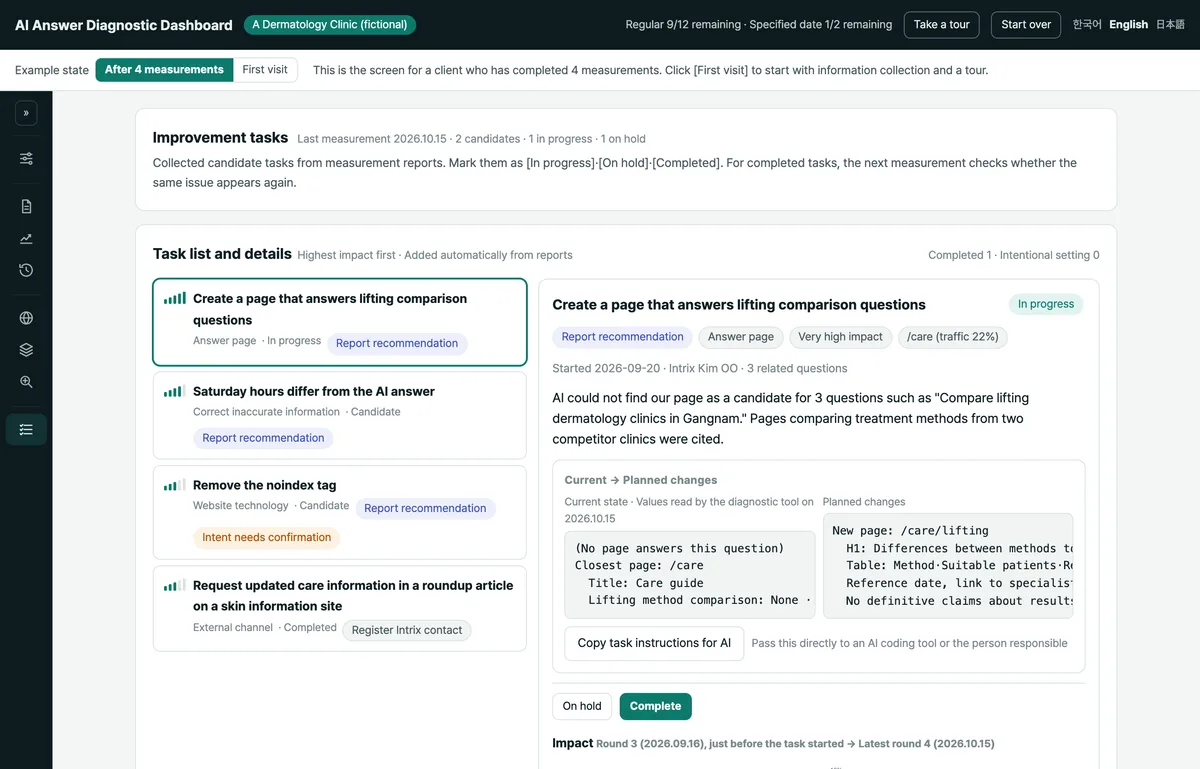Screen dimensions: 1200x769
Task: Click the /care (traffic 22%) chip
Action: pos(953,337)
